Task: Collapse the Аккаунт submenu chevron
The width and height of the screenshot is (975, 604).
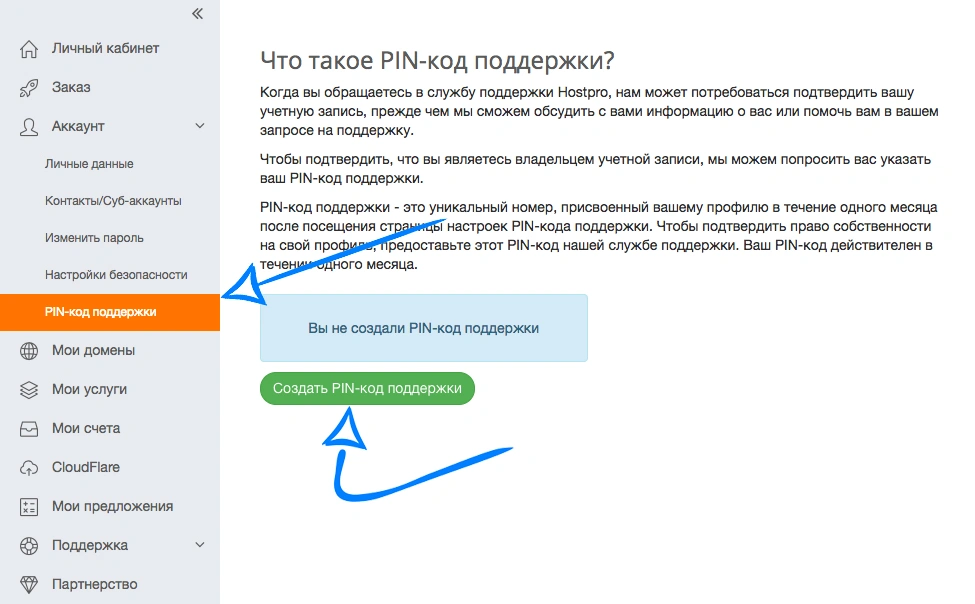Action: (x=200, y=126)
